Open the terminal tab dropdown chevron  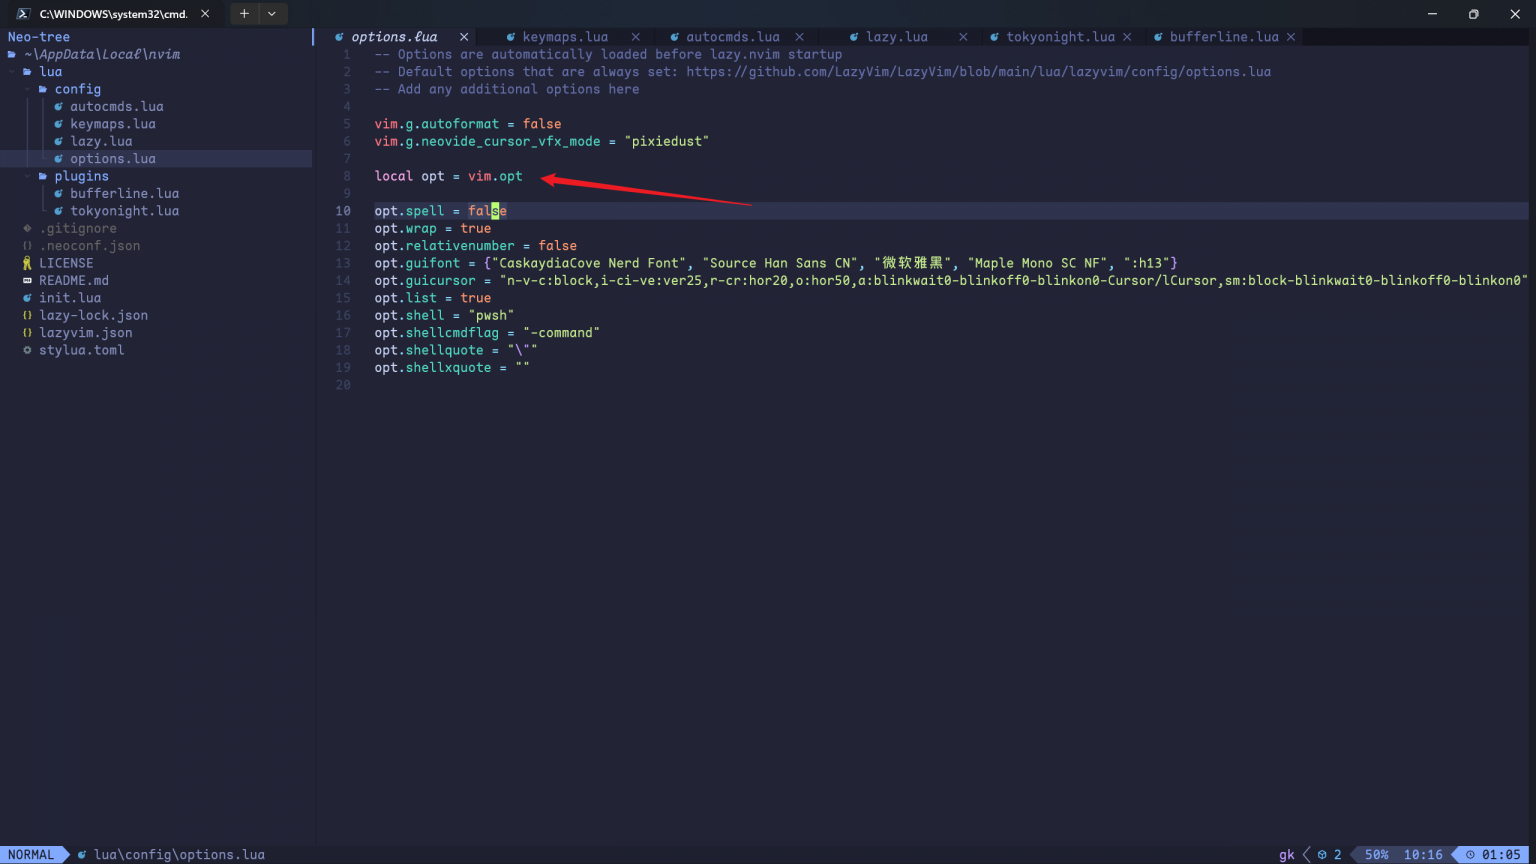tap(270, 14)
